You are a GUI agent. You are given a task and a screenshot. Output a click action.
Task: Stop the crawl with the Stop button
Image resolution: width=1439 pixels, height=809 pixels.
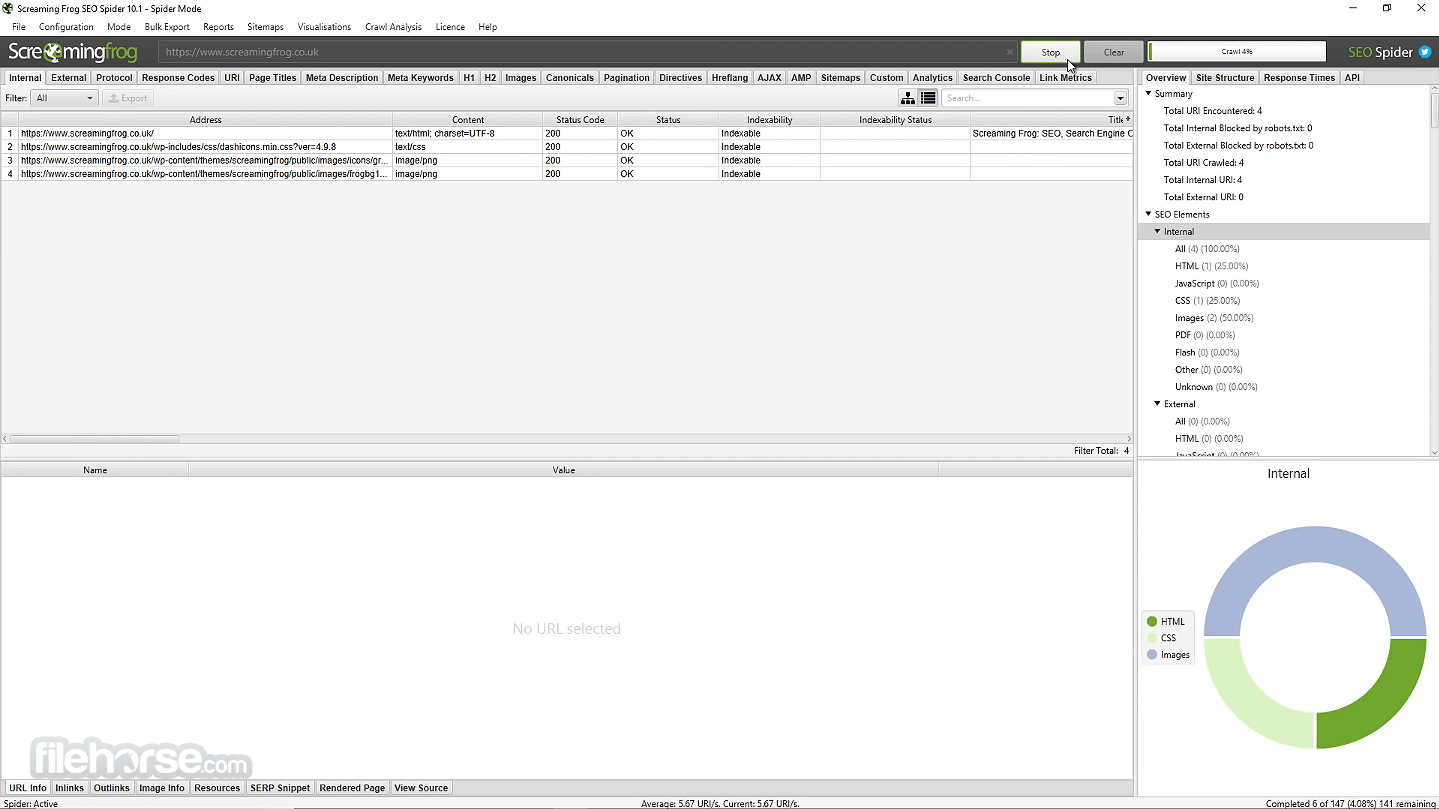point(1050,52)
